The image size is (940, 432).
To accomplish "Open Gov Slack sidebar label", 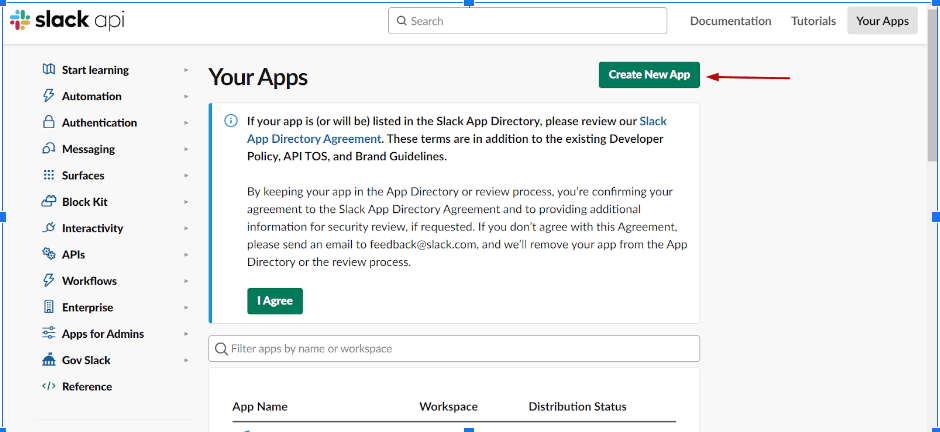I will tap(86, 360).
